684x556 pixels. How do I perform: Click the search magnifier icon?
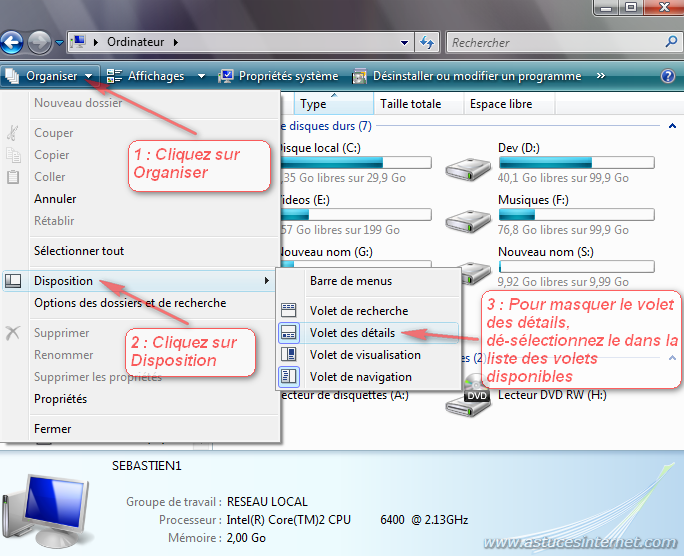click(671, 42)
